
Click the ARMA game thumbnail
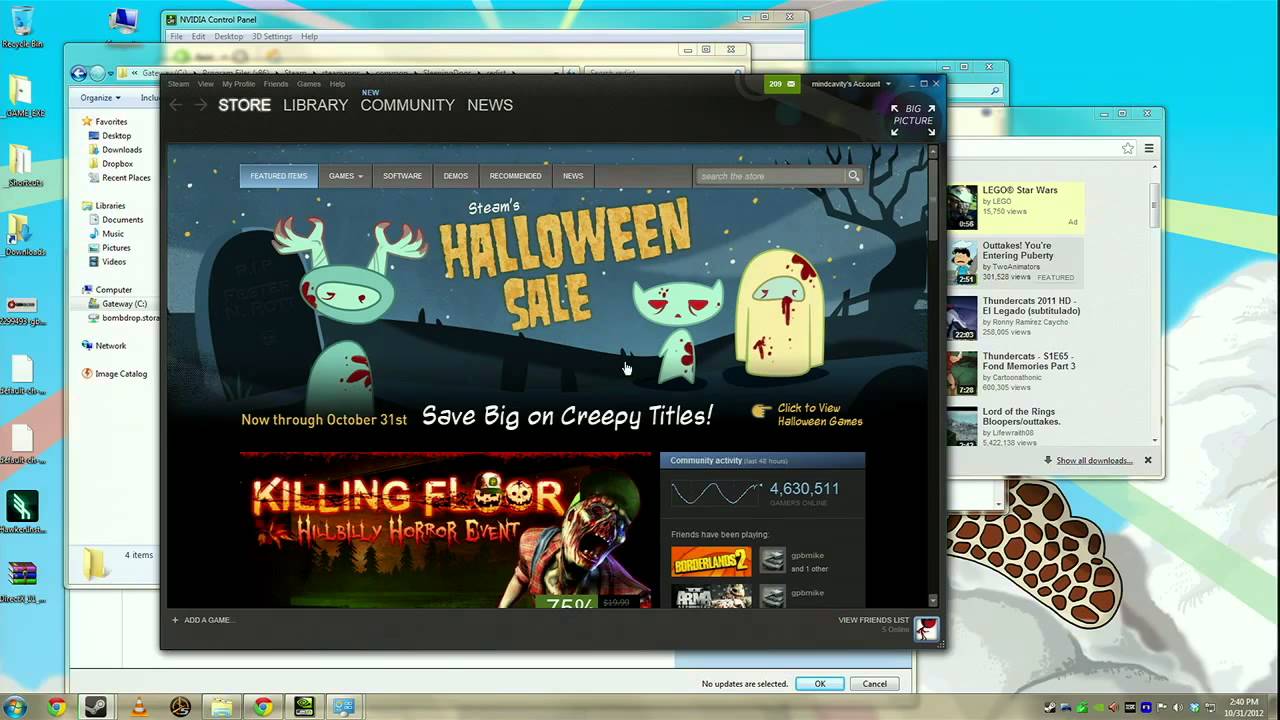[711, 596]
